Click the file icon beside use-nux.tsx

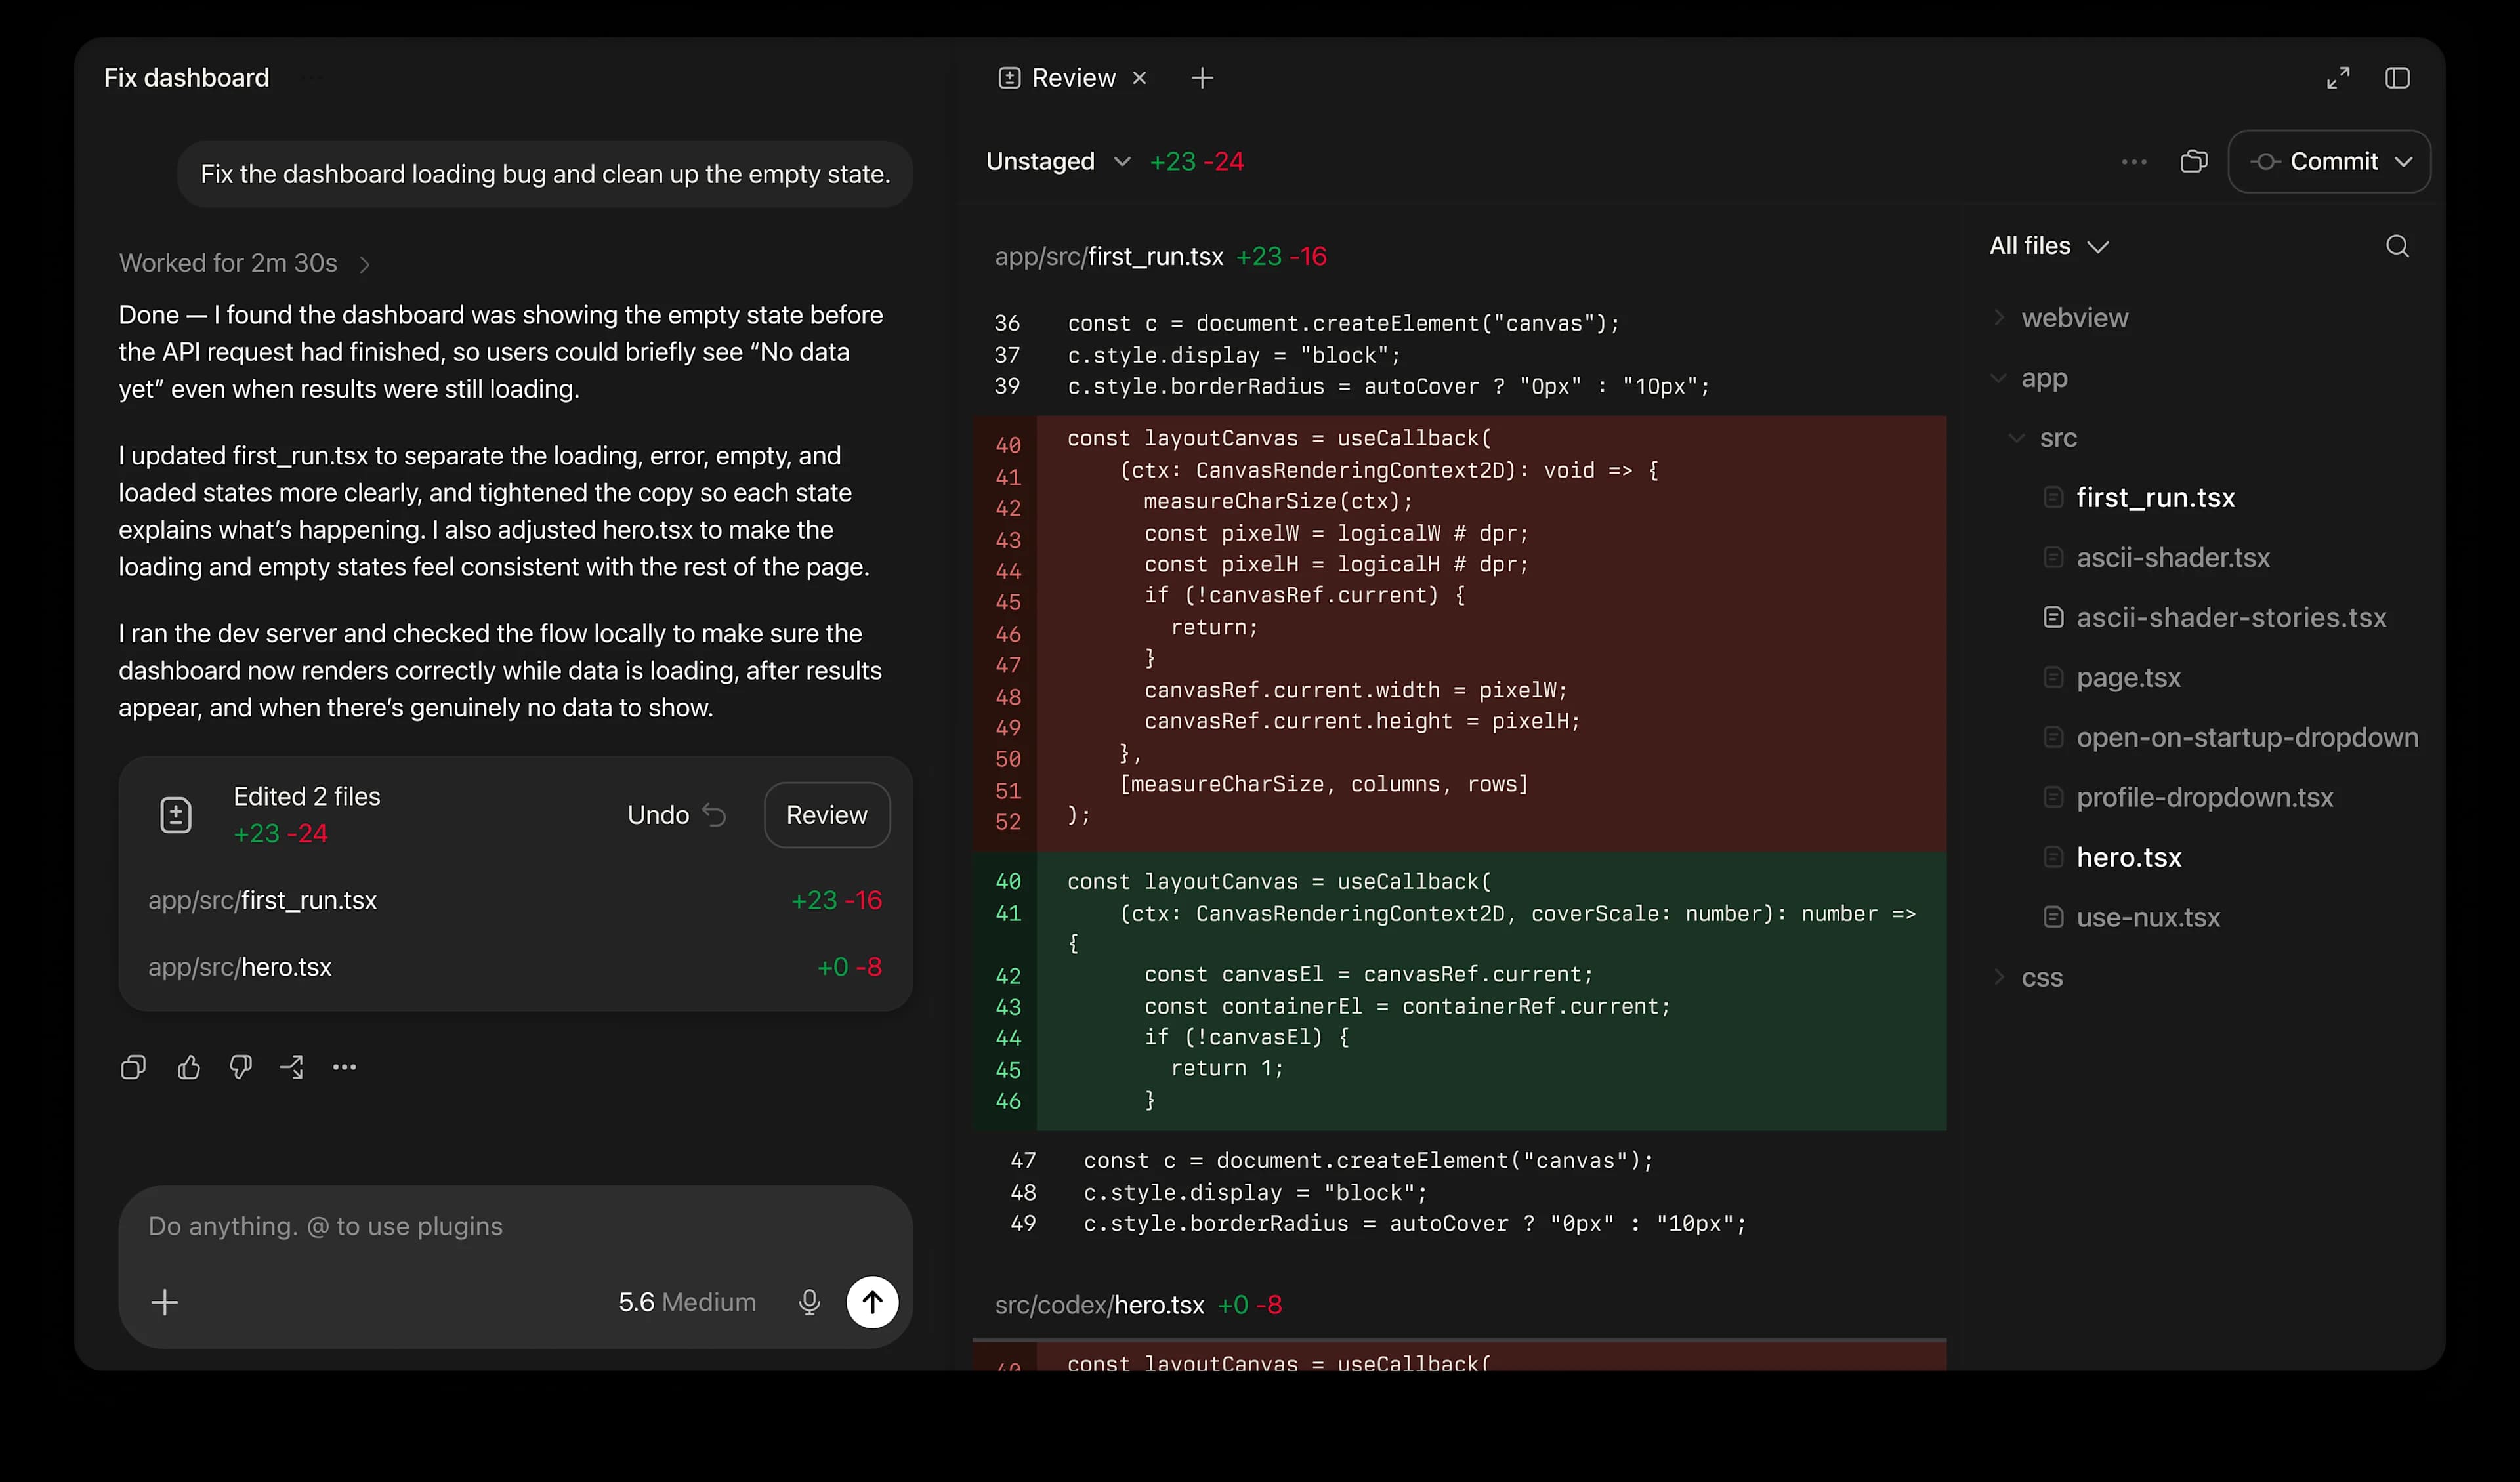point(2053,917)
